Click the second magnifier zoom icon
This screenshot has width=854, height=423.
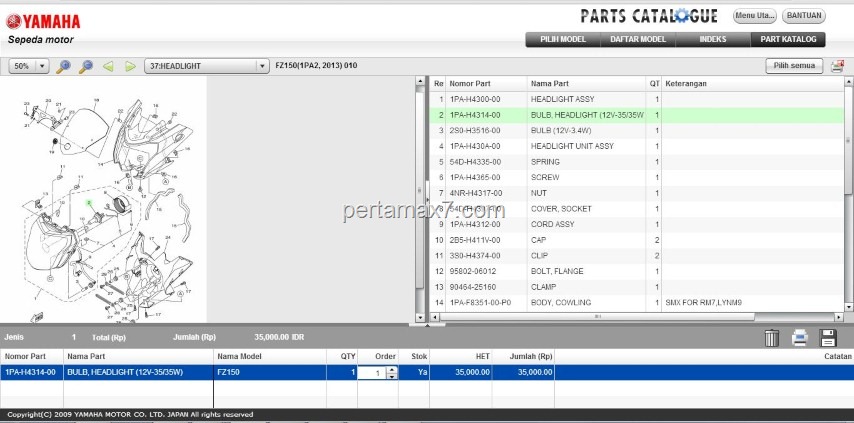[85, 66]
